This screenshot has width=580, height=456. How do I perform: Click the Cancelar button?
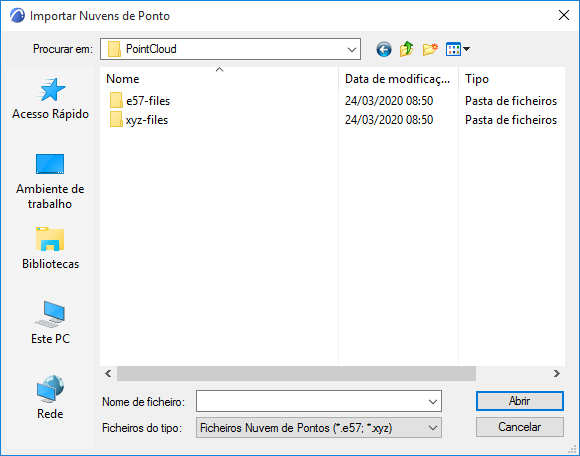[x=520, y=427]
